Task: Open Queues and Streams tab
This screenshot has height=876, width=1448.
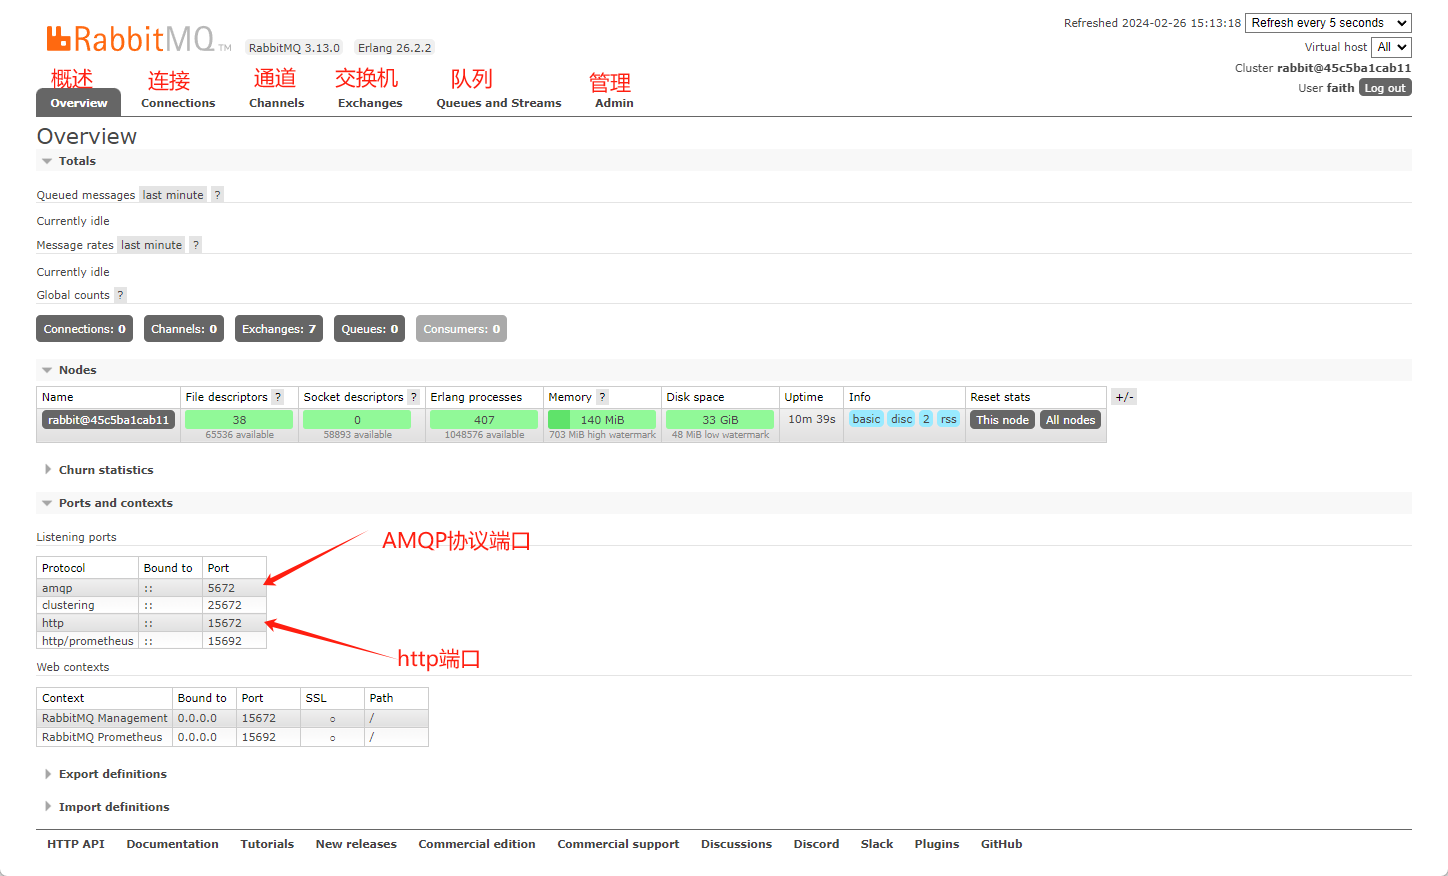Action: click(498, 103)
